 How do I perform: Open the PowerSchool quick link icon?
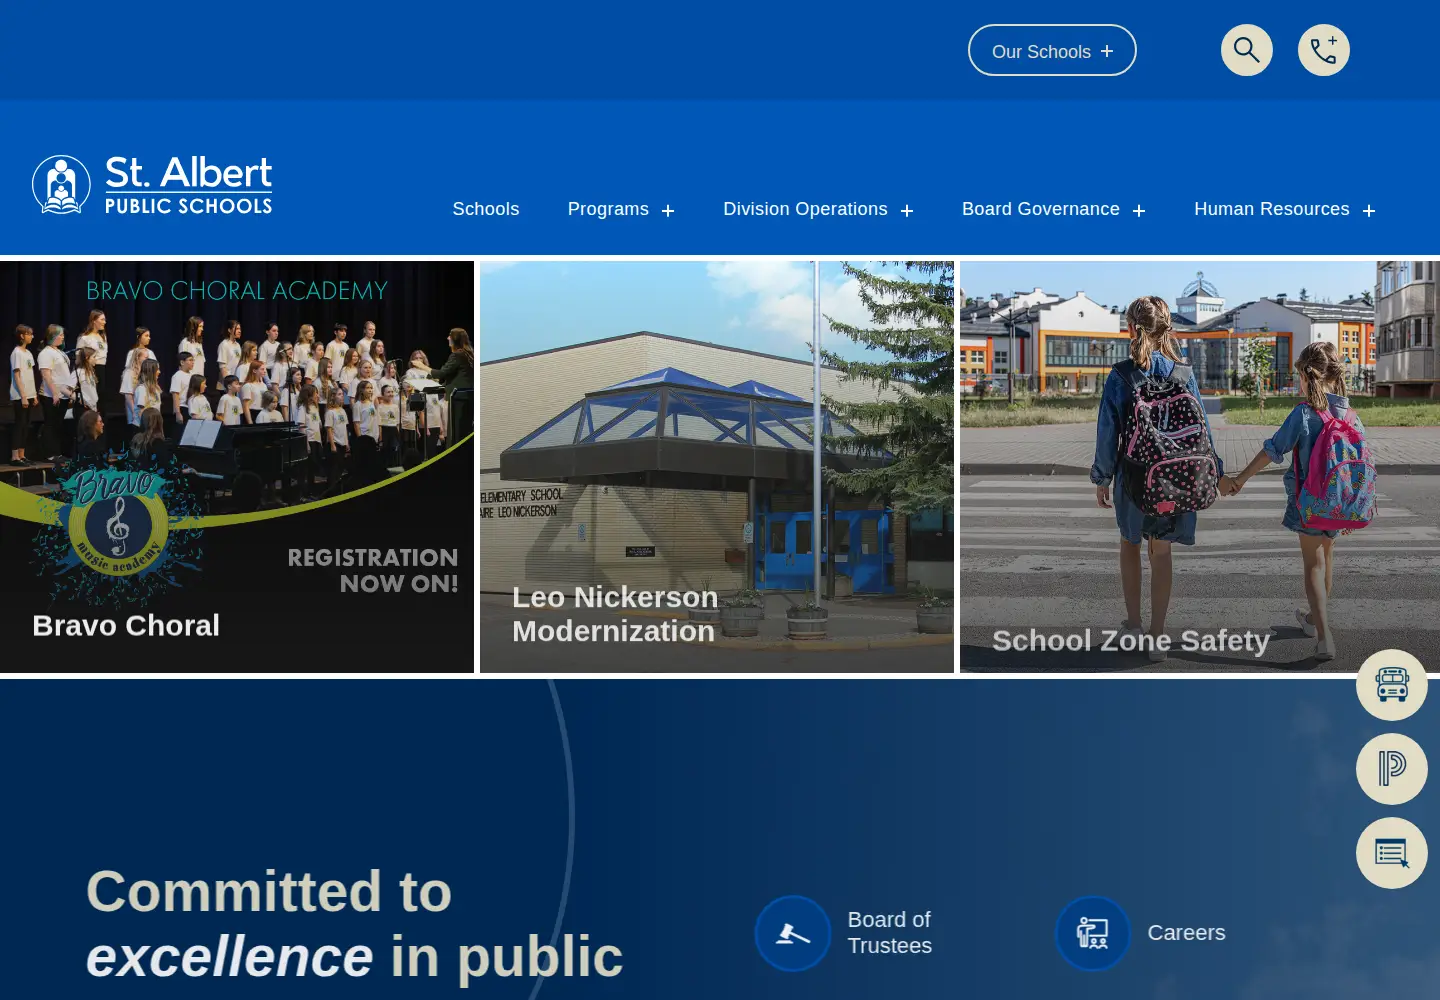click(x=1392, y=769)
